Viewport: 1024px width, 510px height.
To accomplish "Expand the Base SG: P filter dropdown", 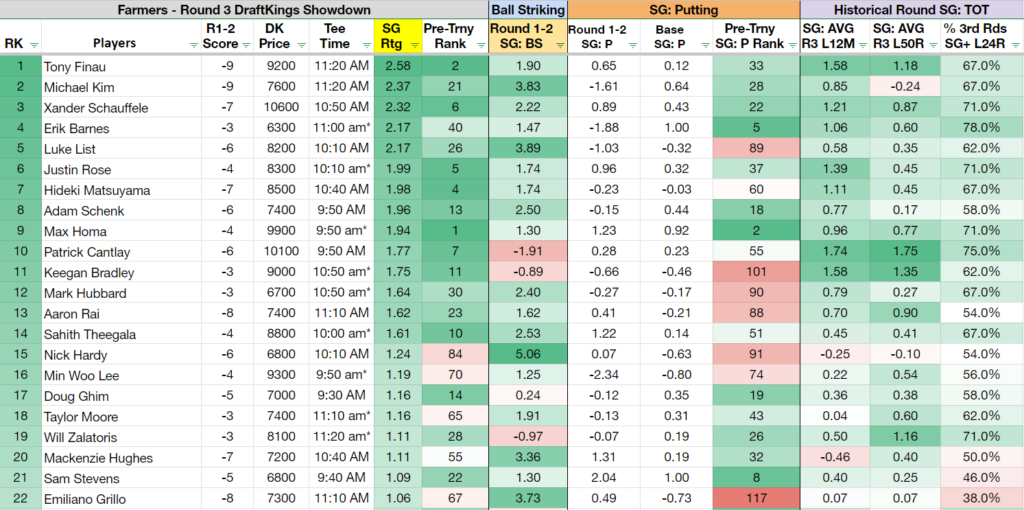I will (x=705, y=45).
